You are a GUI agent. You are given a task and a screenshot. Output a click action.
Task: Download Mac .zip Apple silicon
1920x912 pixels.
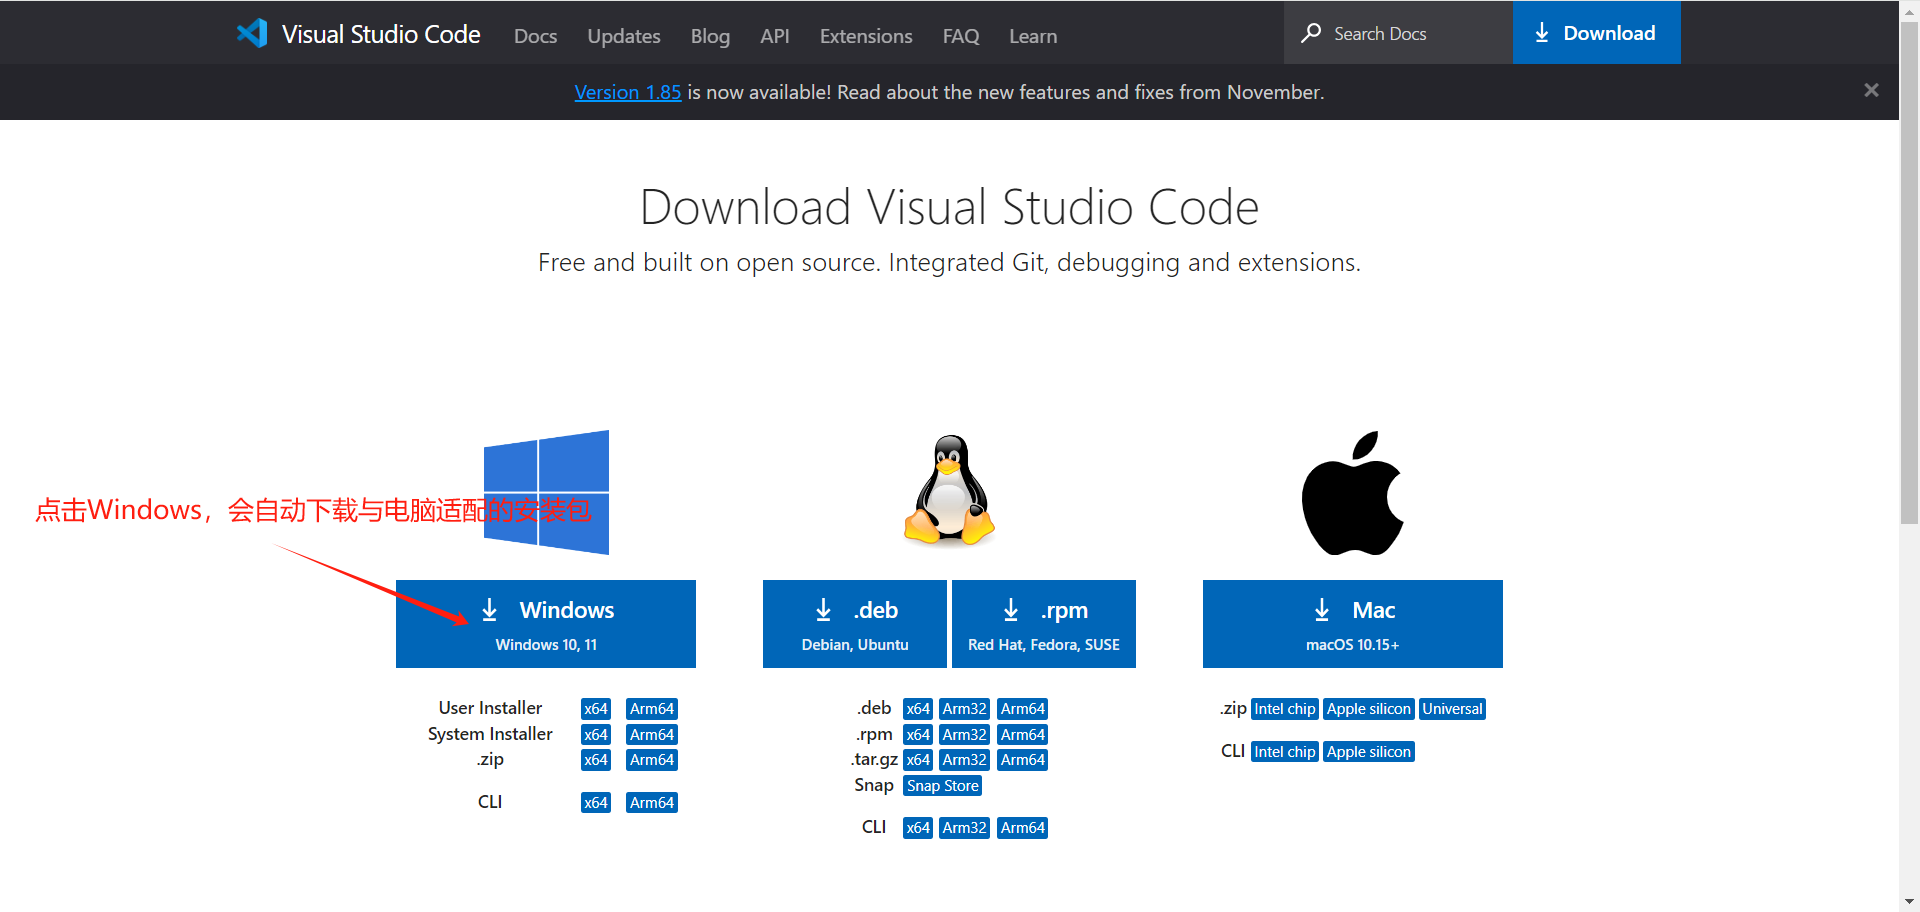pos(1369,709)
